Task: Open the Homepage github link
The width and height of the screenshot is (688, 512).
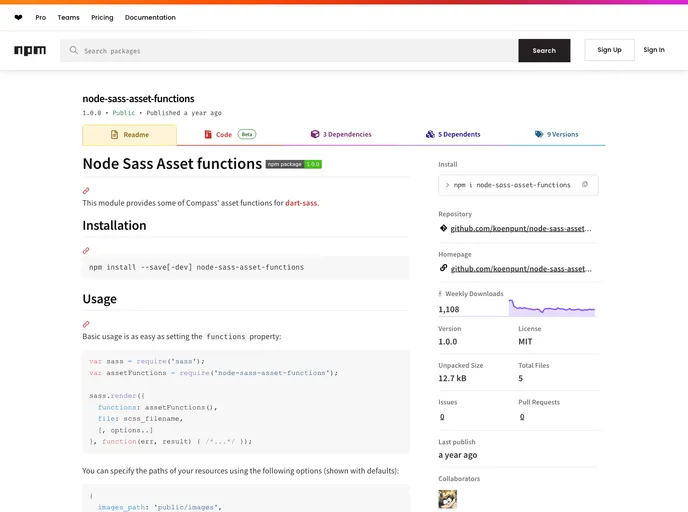Action: 521,269
